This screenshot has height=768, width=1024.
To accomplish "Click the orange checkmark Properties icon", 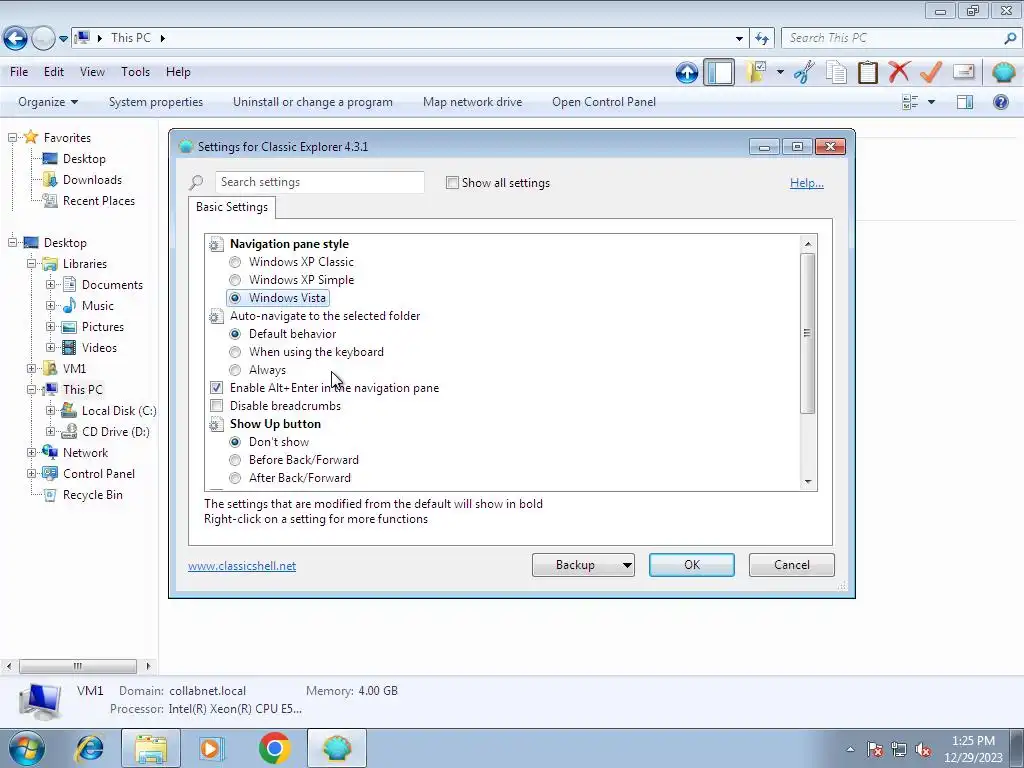I will click(931, 72).
